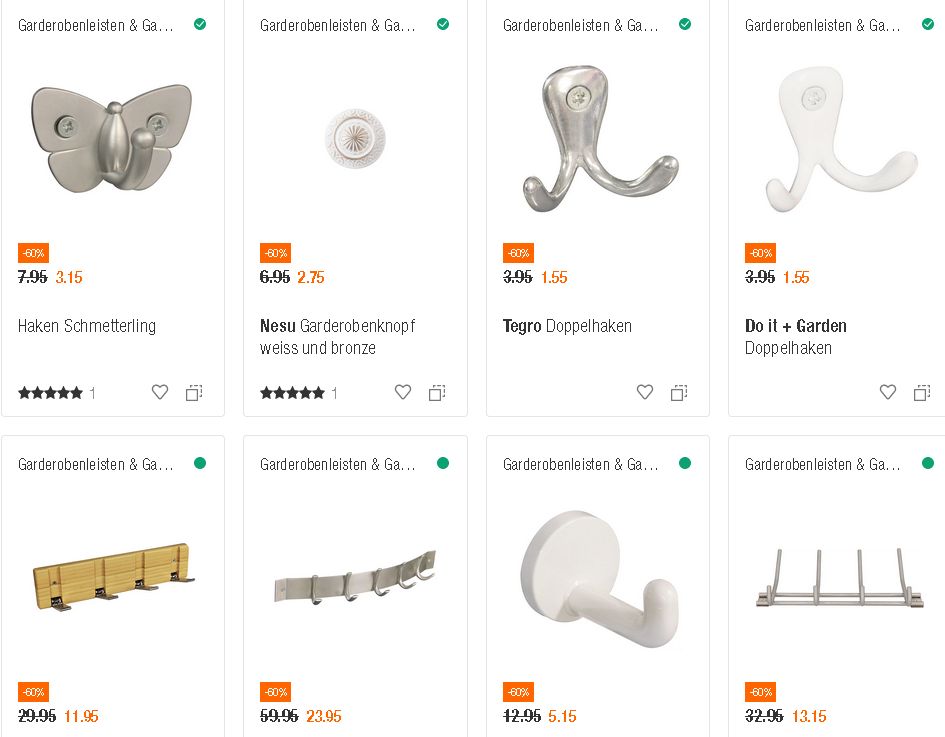Save Do it + Garden Doppelhaken to wishlist
This screenshot has height=737, width=945.
(888, 392)
